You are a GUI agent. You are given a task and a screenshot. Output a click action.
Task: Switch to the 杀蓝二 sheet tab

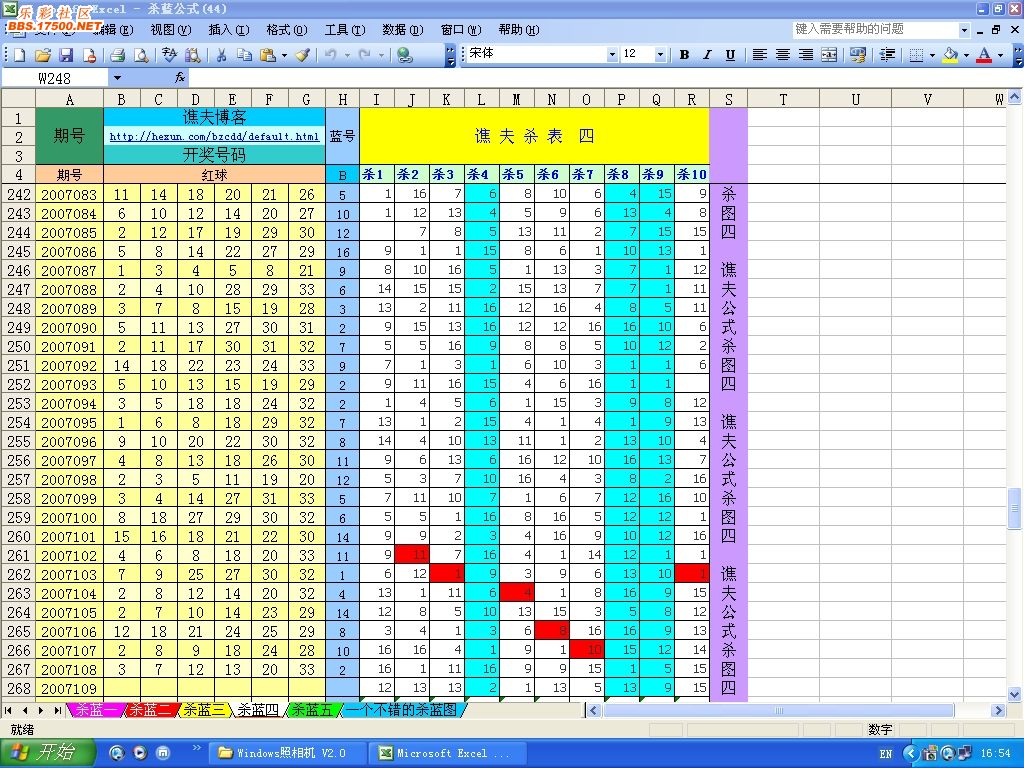(150, 710)
